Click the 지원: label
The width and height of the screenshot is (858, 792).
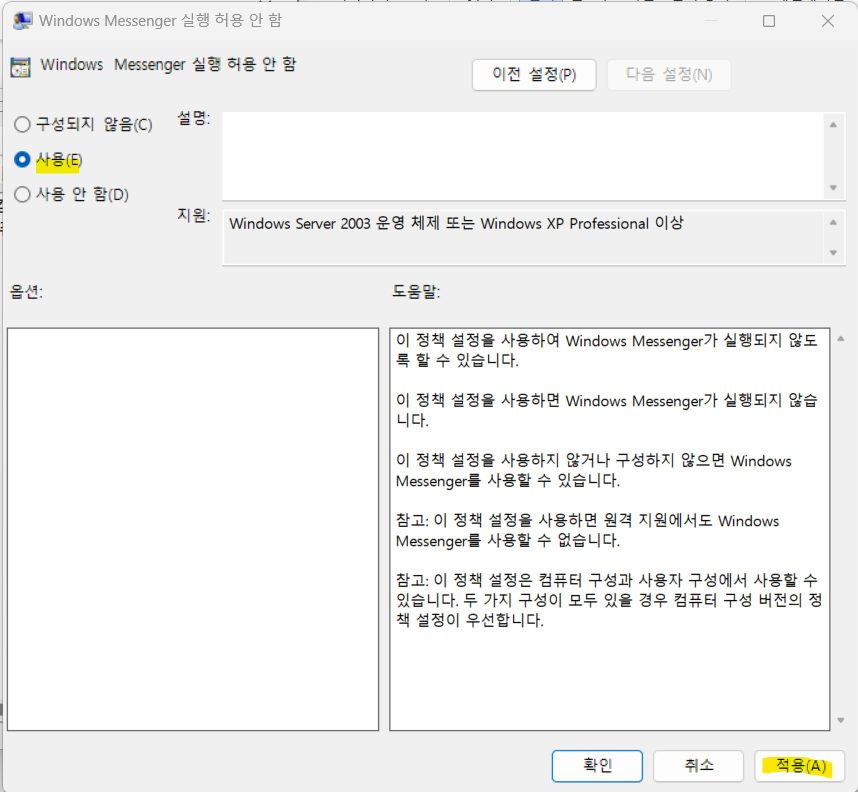pyautogui.click(x=194, y=215)
